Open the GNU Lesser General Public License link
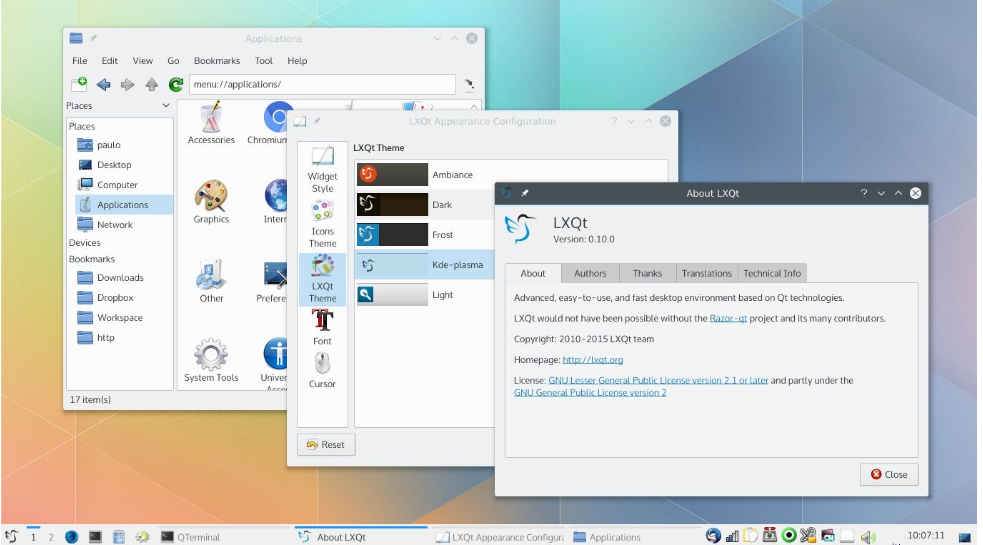The height and width of the screenshot is (545, 983). (658, 381)
